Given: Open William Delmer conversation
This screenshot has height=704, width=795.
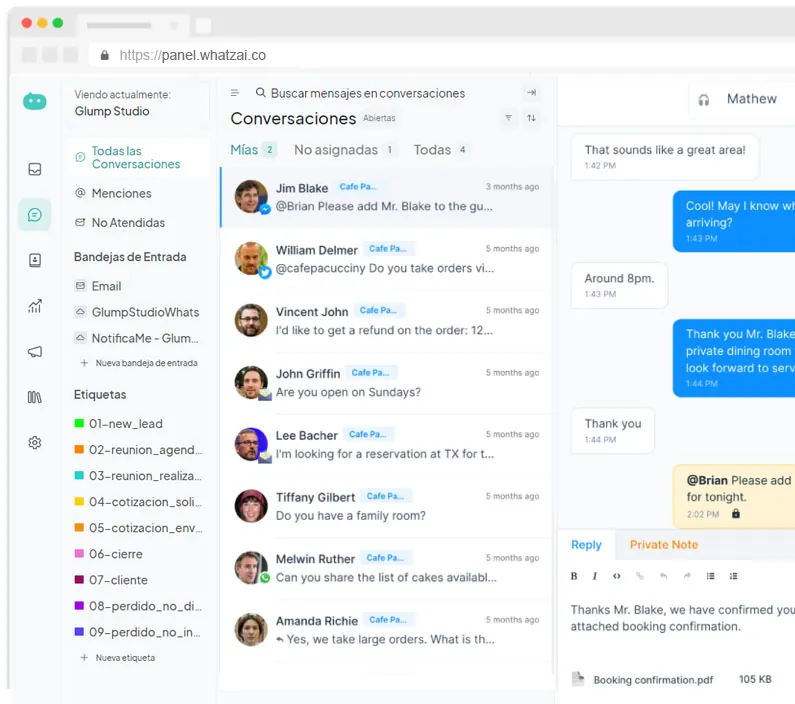Looking at the screenshot, I should coord(386,259).
